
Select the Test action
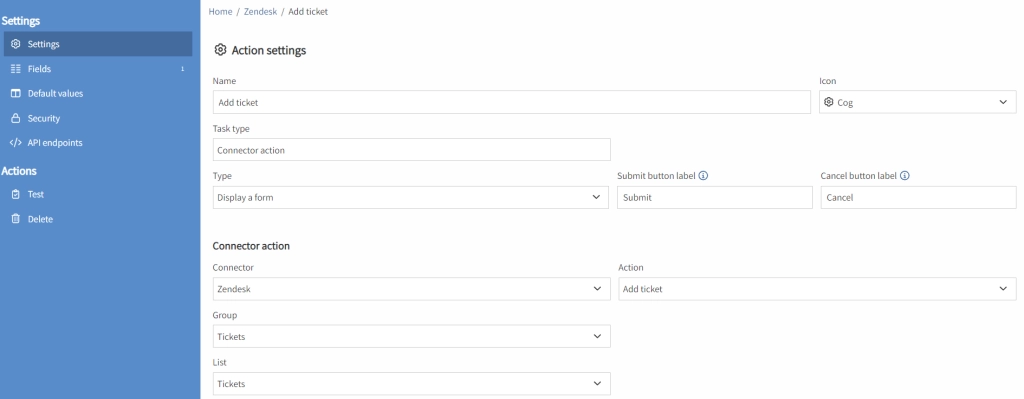tap(98, 194)
